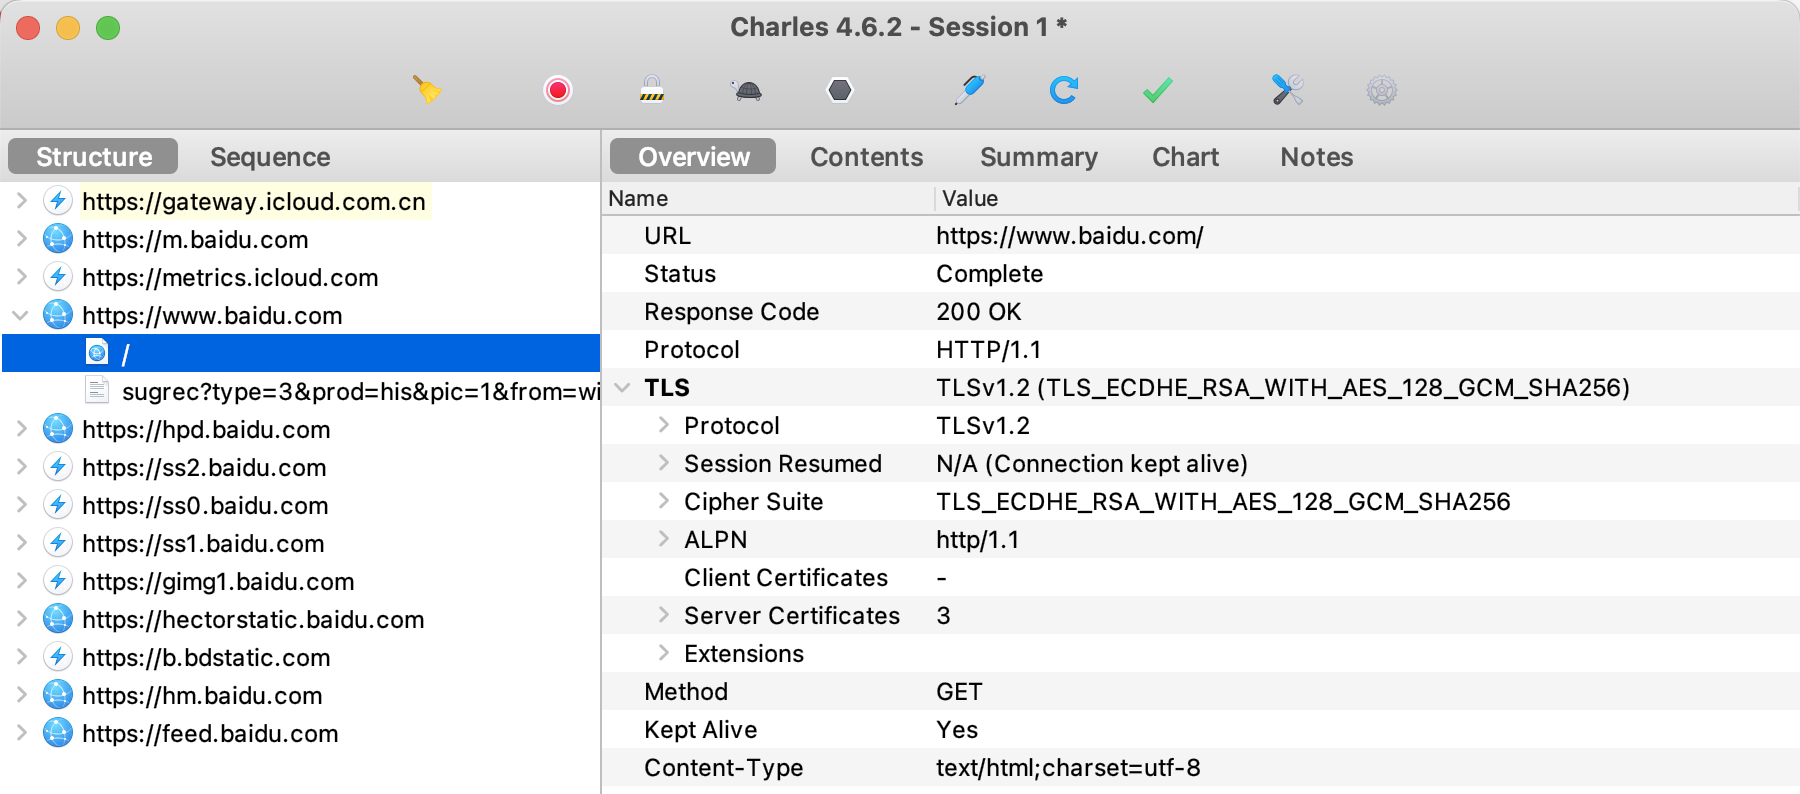Select the hectorstatic.baidu.com host
The width and height of the screenshot is (1800, 794).
click(x=252, y=619)
